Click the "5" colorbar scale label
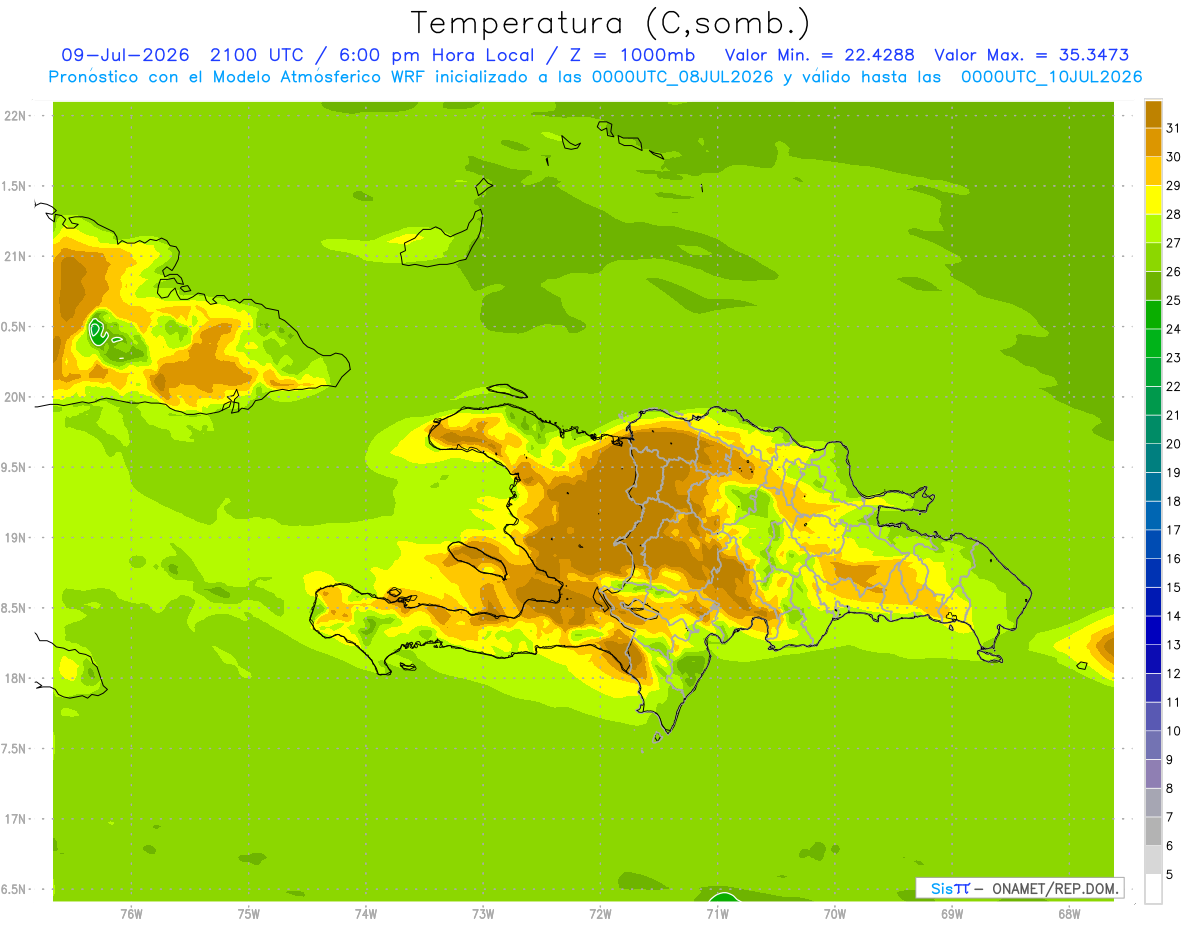 pyautogui.click(x=1169, y=874)
